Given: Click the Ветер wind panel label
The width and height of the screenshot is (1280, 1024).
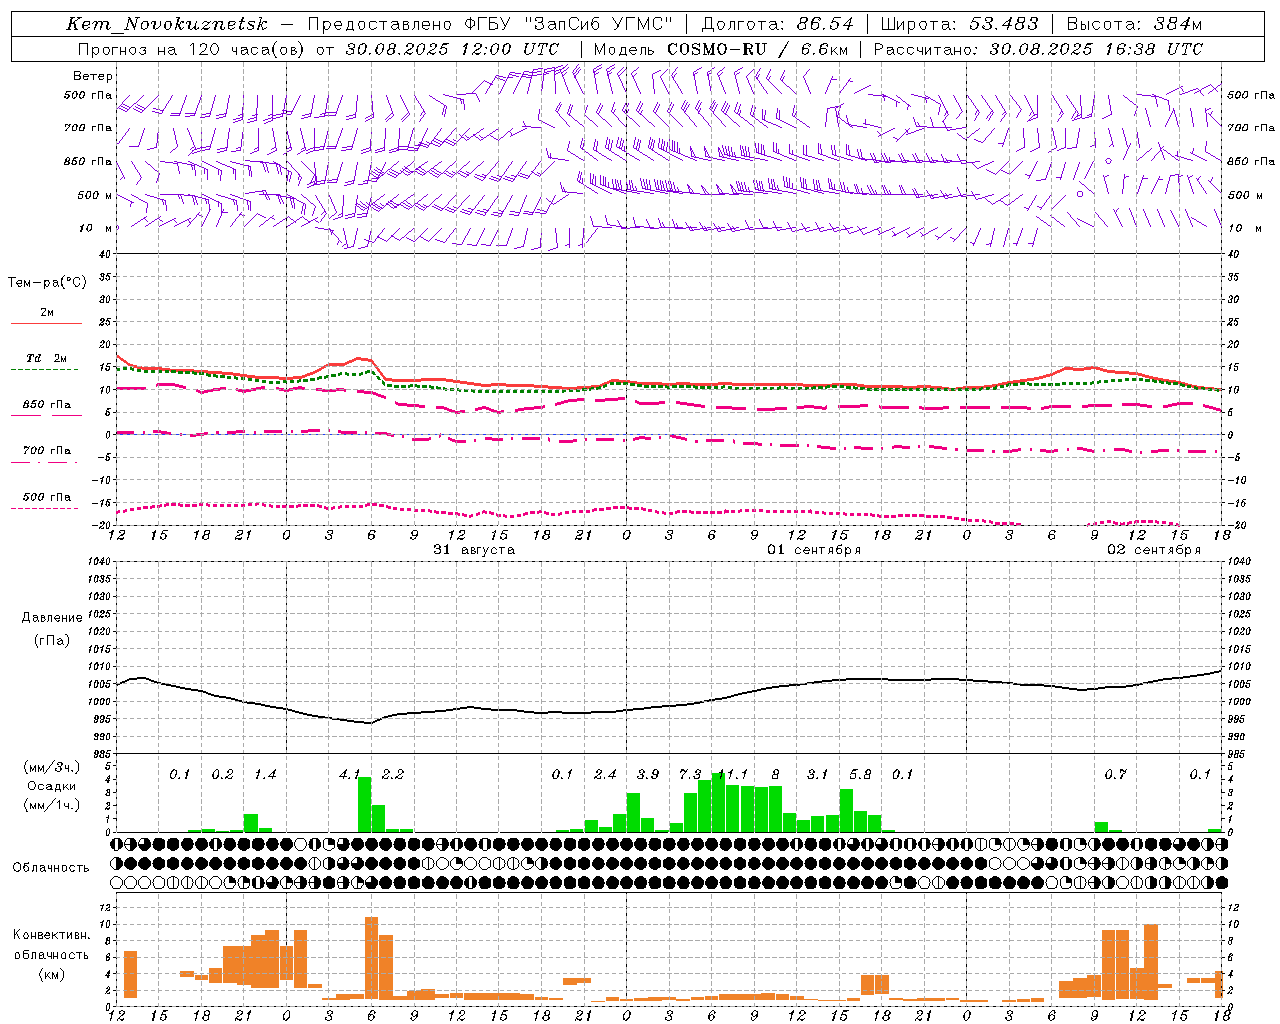Looking at the screenshot, I should [93, 76].
